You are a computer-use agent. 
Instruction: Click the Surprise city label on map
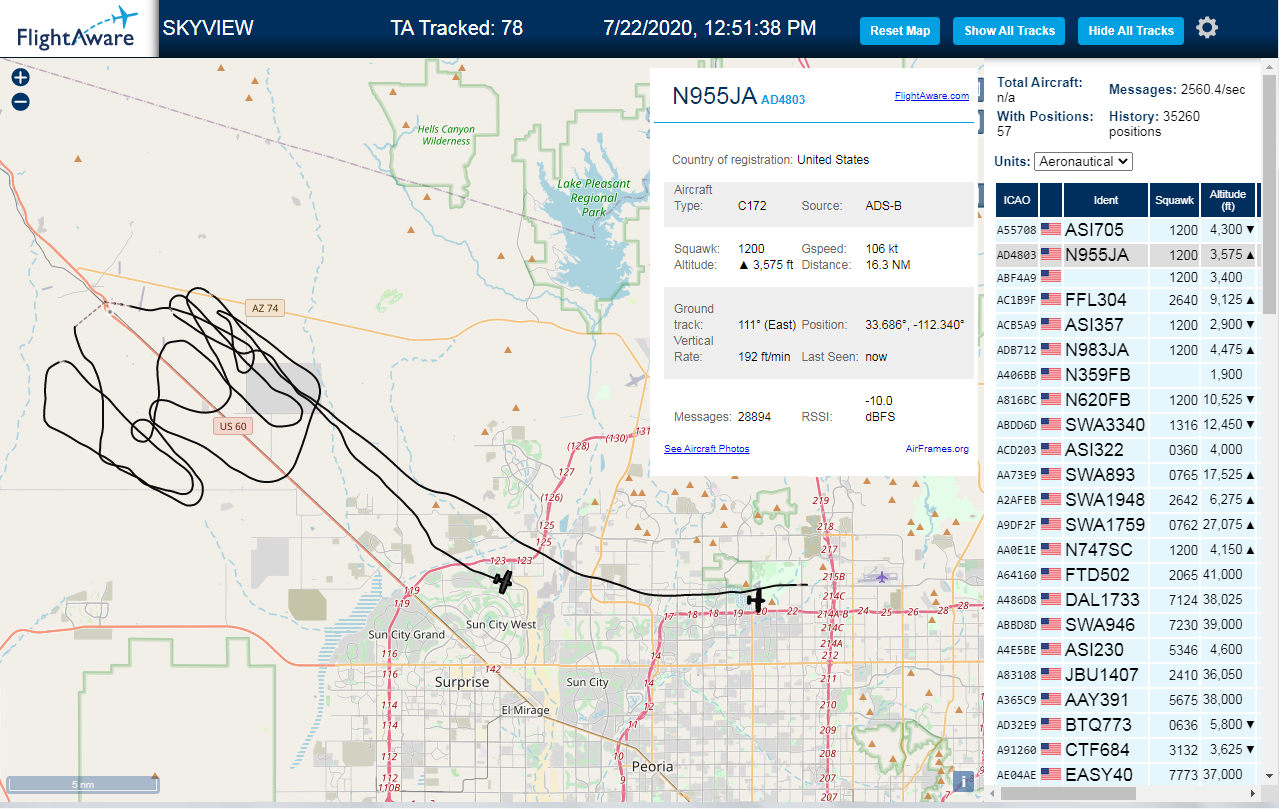[x=462, y=682]
